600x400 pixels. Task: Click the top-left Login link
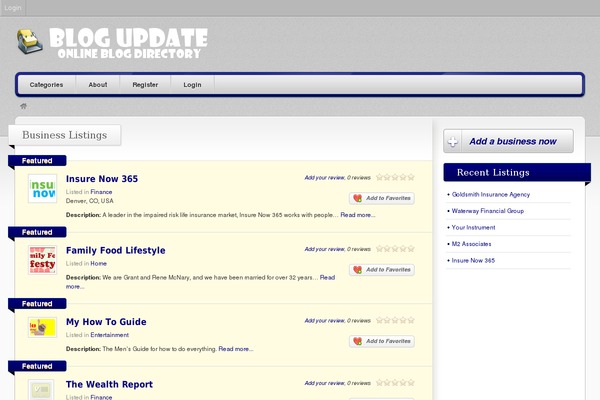[x=13, y=8]
